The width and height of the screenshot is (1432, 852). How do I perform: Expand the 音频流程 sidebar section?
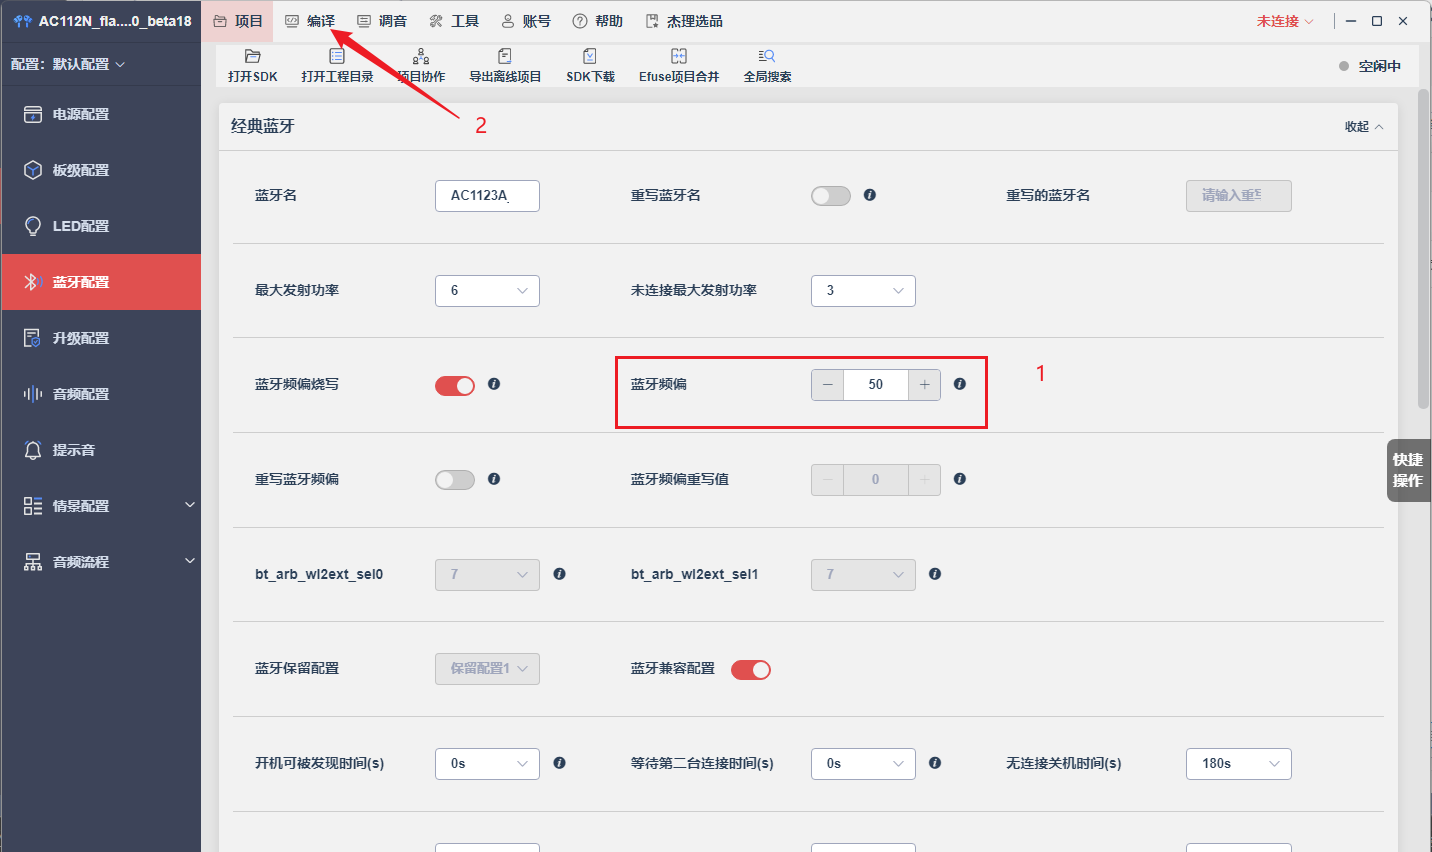pyautogui.click(x=101, y=562)
